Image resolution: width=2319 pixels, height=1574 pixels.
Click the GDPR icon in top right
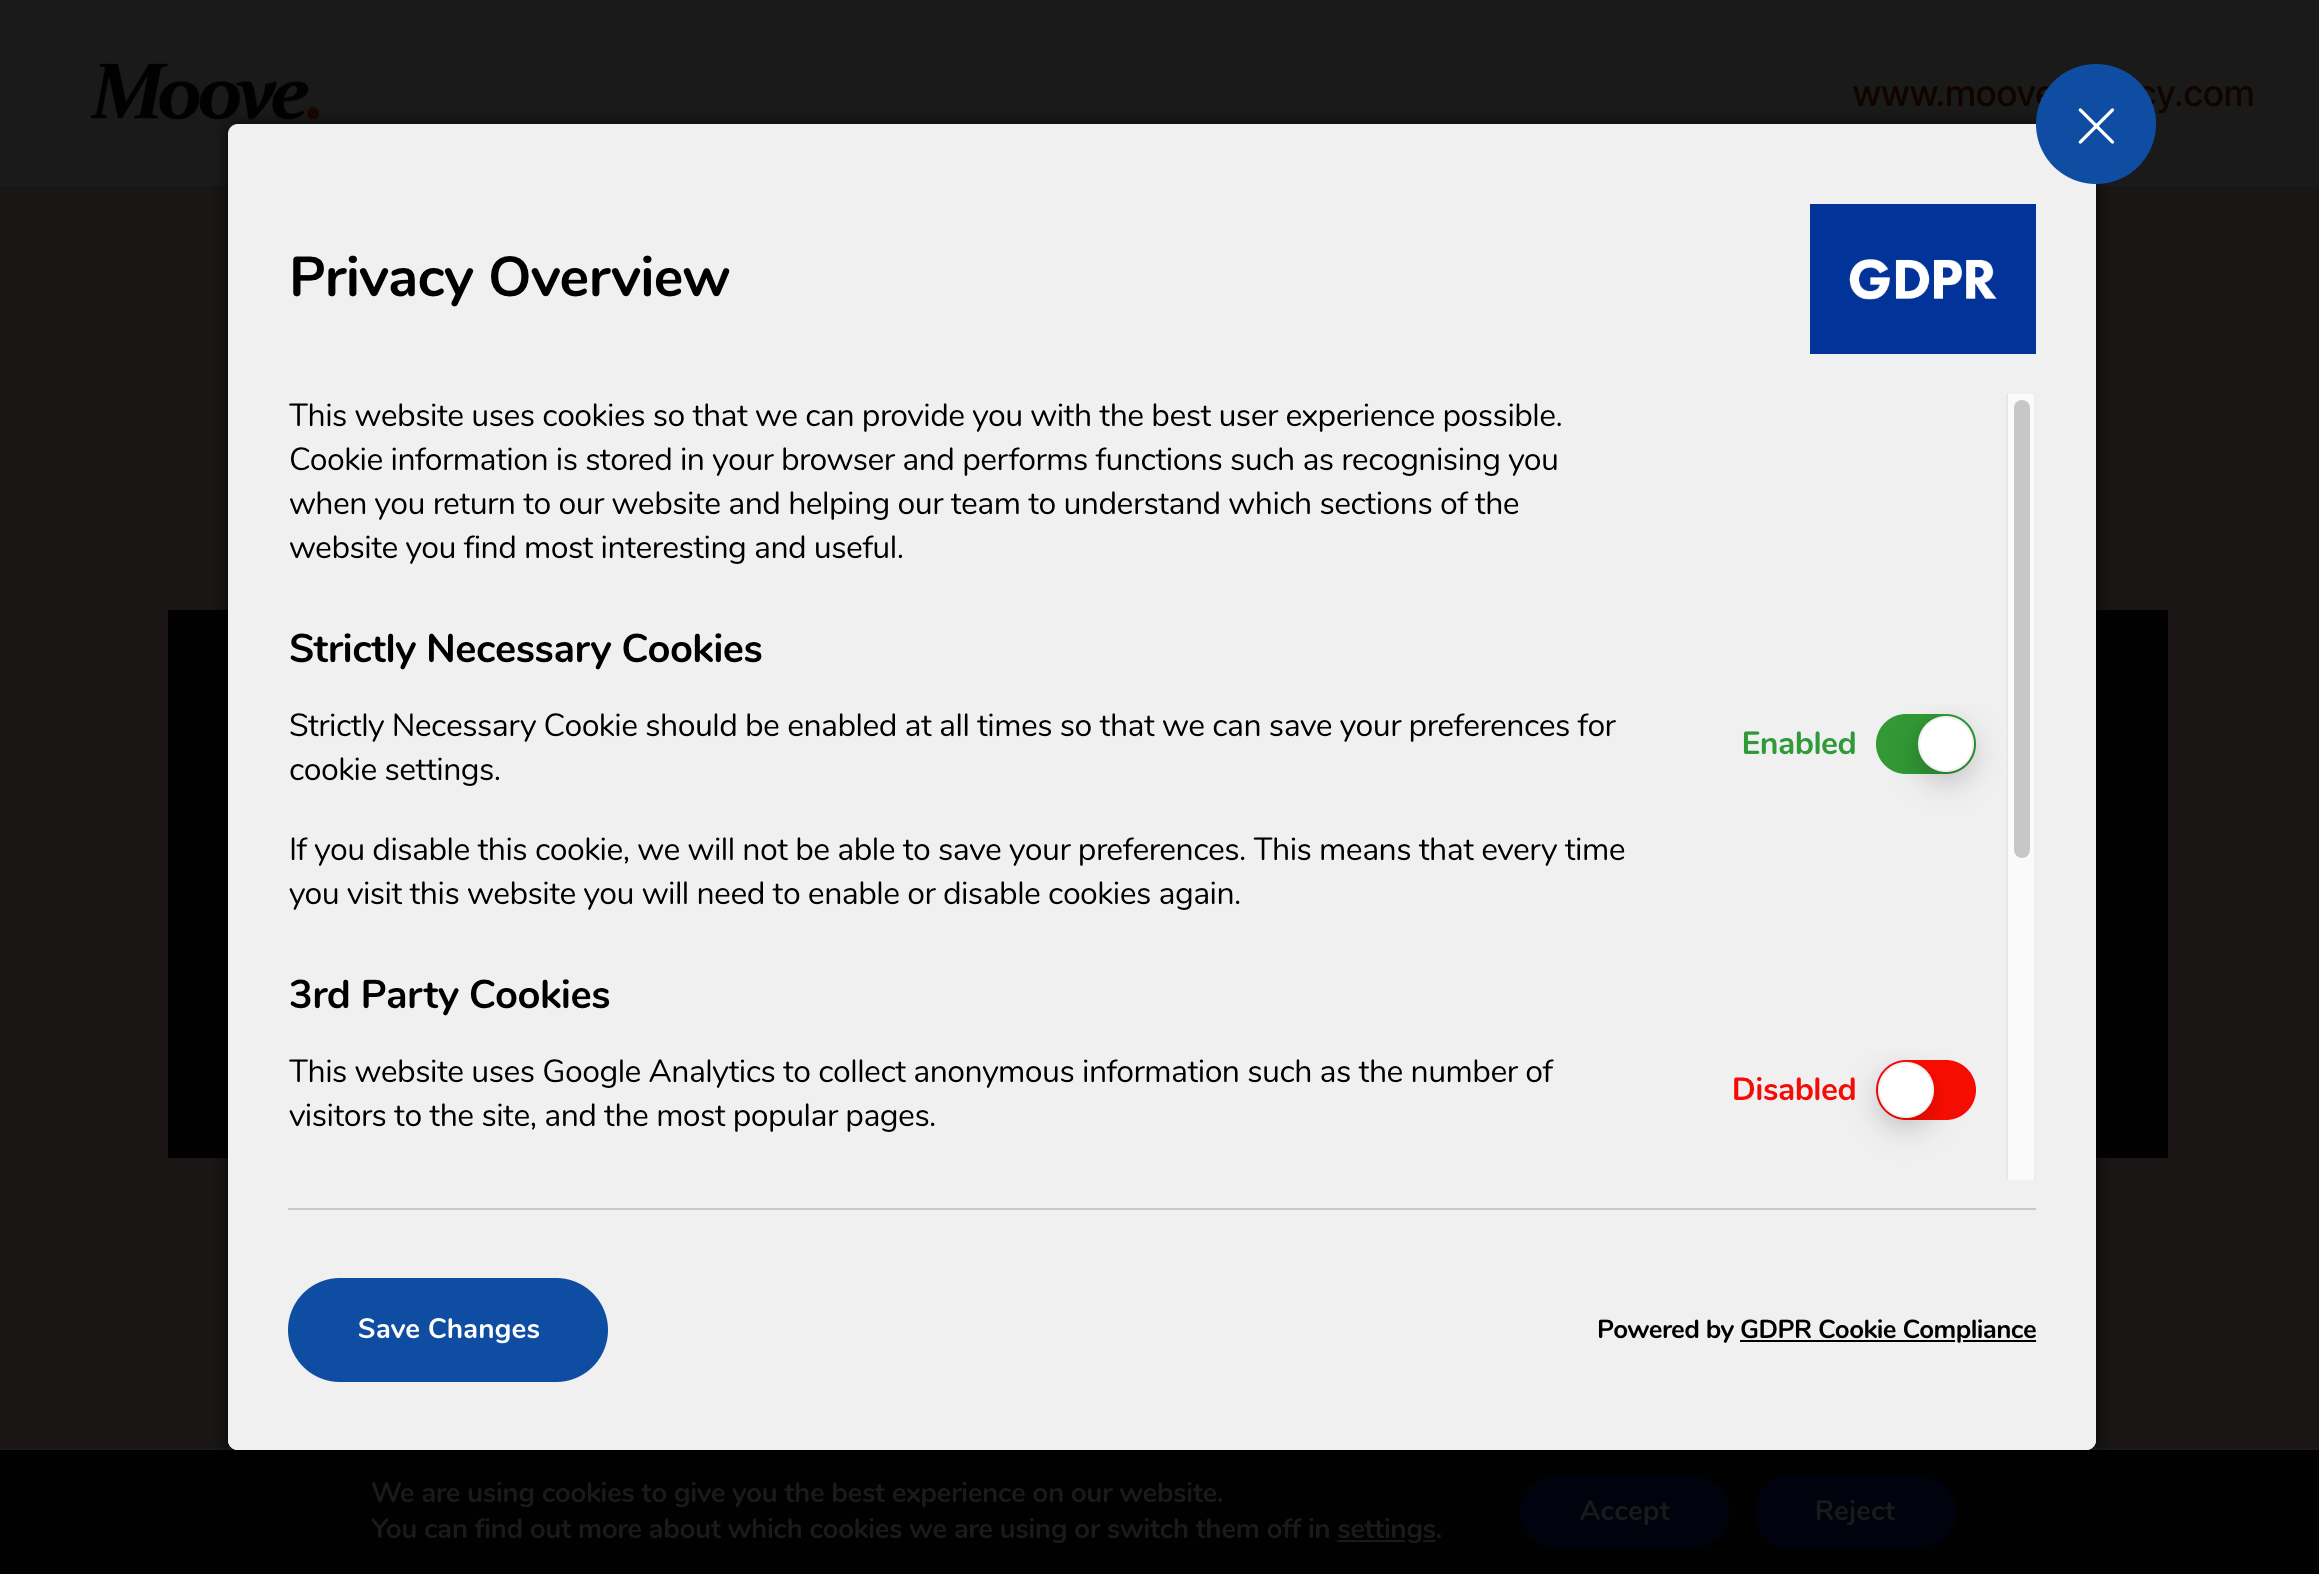tap(1922, 278)
